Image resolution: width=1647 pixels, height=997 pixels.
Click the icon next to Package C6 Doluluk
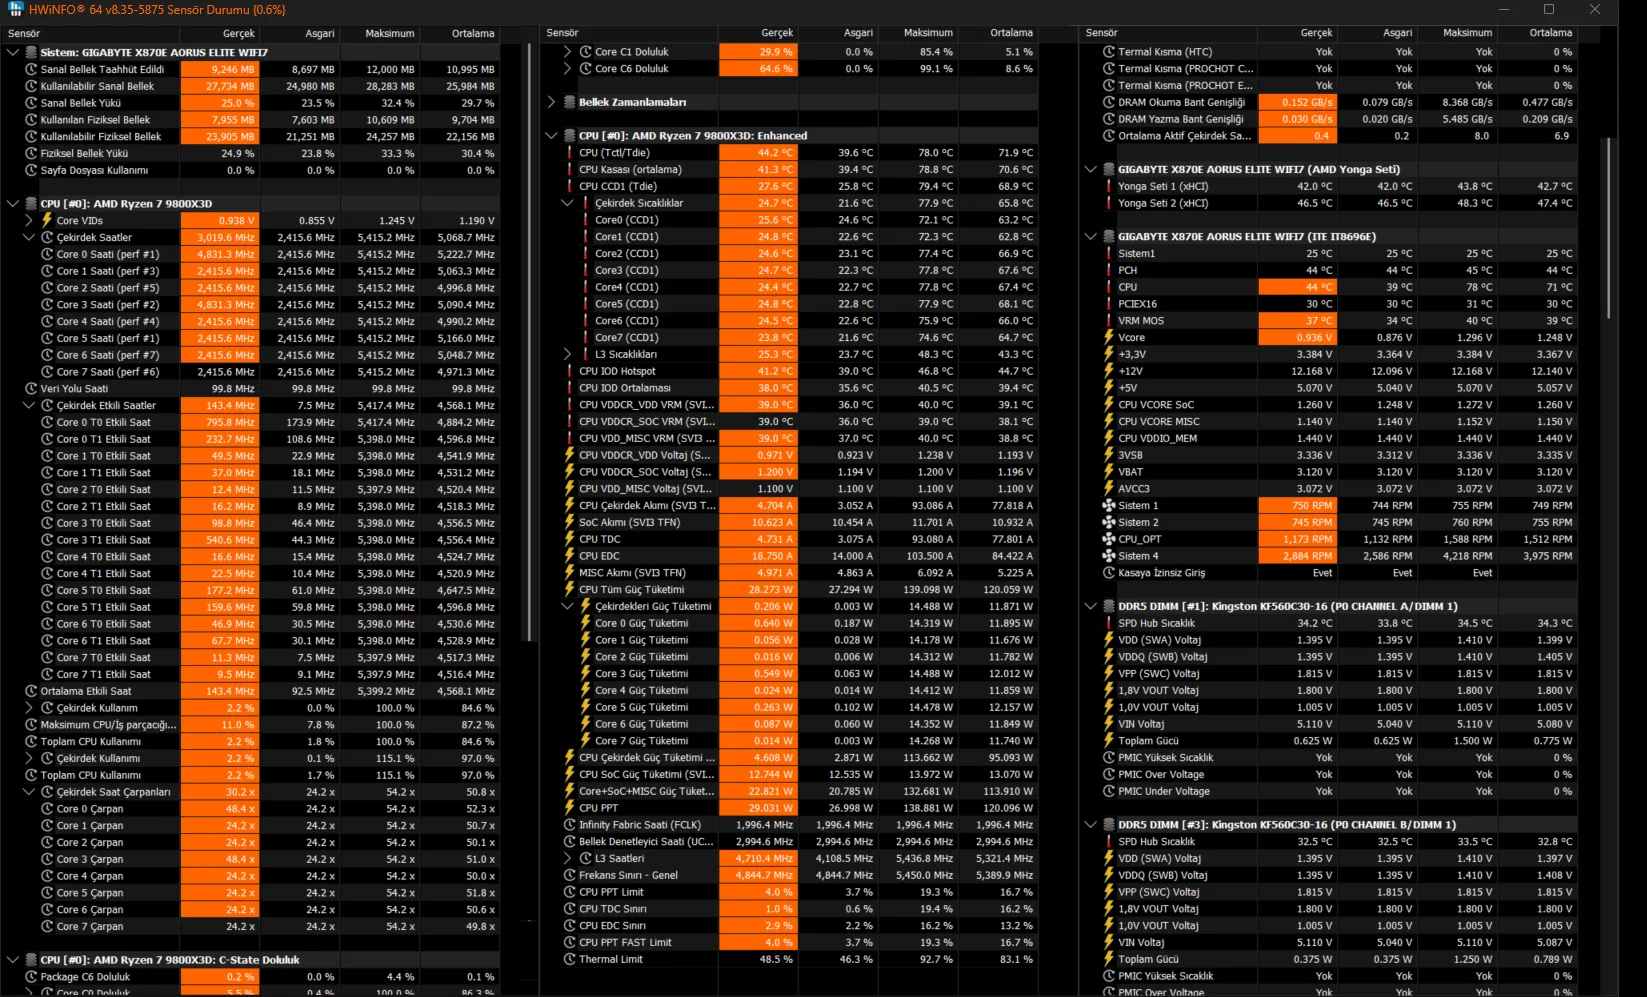click(x=31, y=977)
